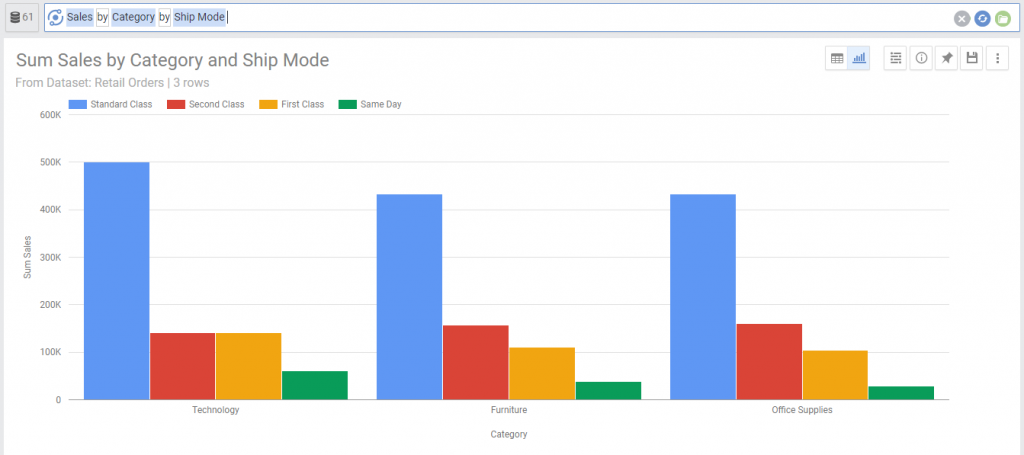Clear the search query with the X icon
This screenshot has height=455, width=1024.
961,18
